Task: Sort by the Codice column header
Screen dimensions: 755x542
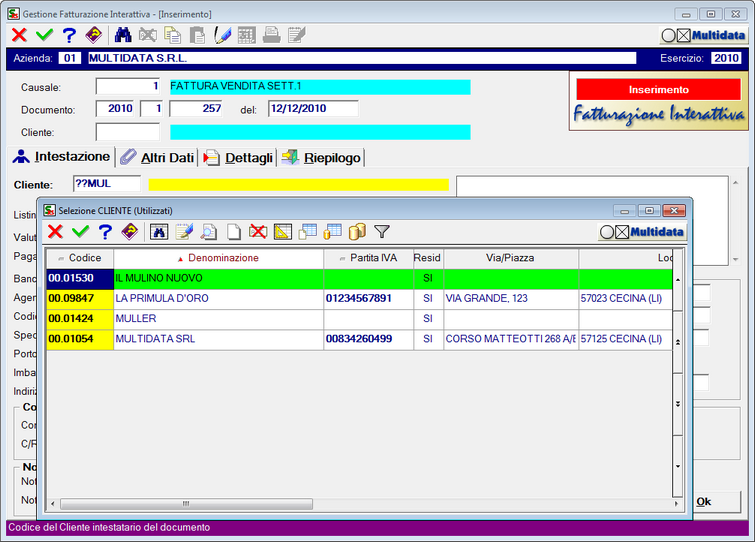Action: (80, 258)
